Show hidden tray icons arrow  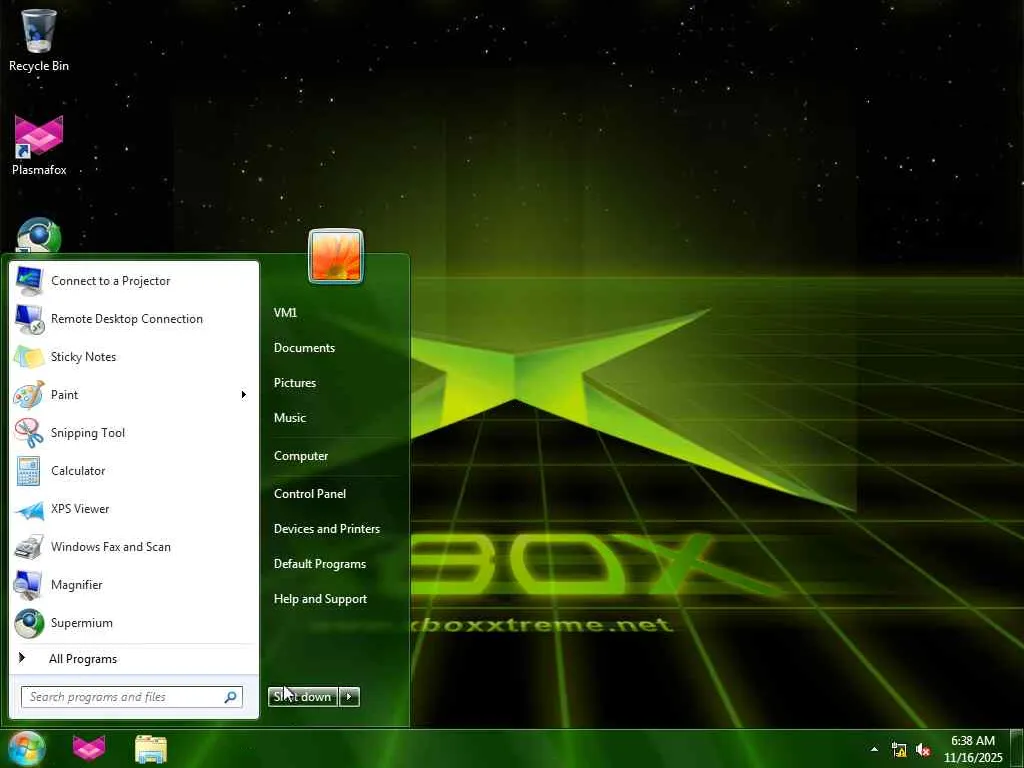(x=874, y=749)
